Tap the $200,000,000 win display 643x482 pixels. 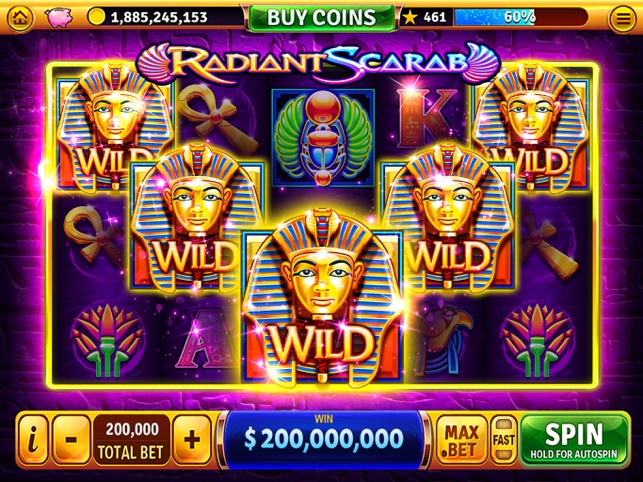(323, 439)
